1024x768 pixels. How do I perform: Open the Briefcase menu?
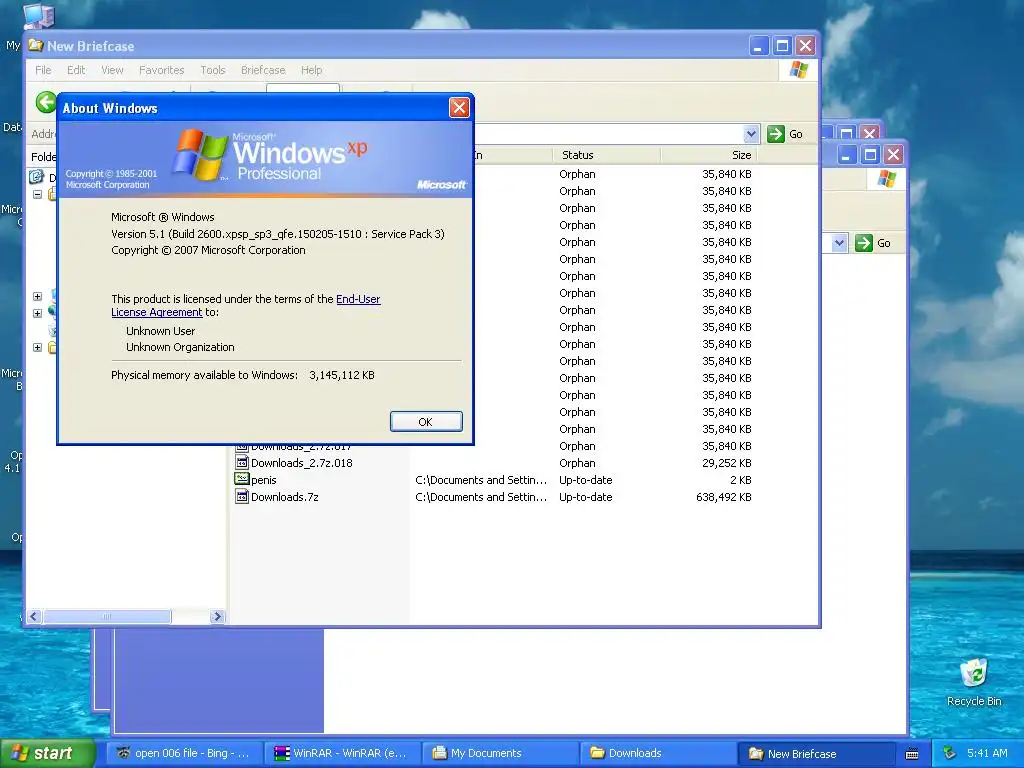tap(263, 70)
